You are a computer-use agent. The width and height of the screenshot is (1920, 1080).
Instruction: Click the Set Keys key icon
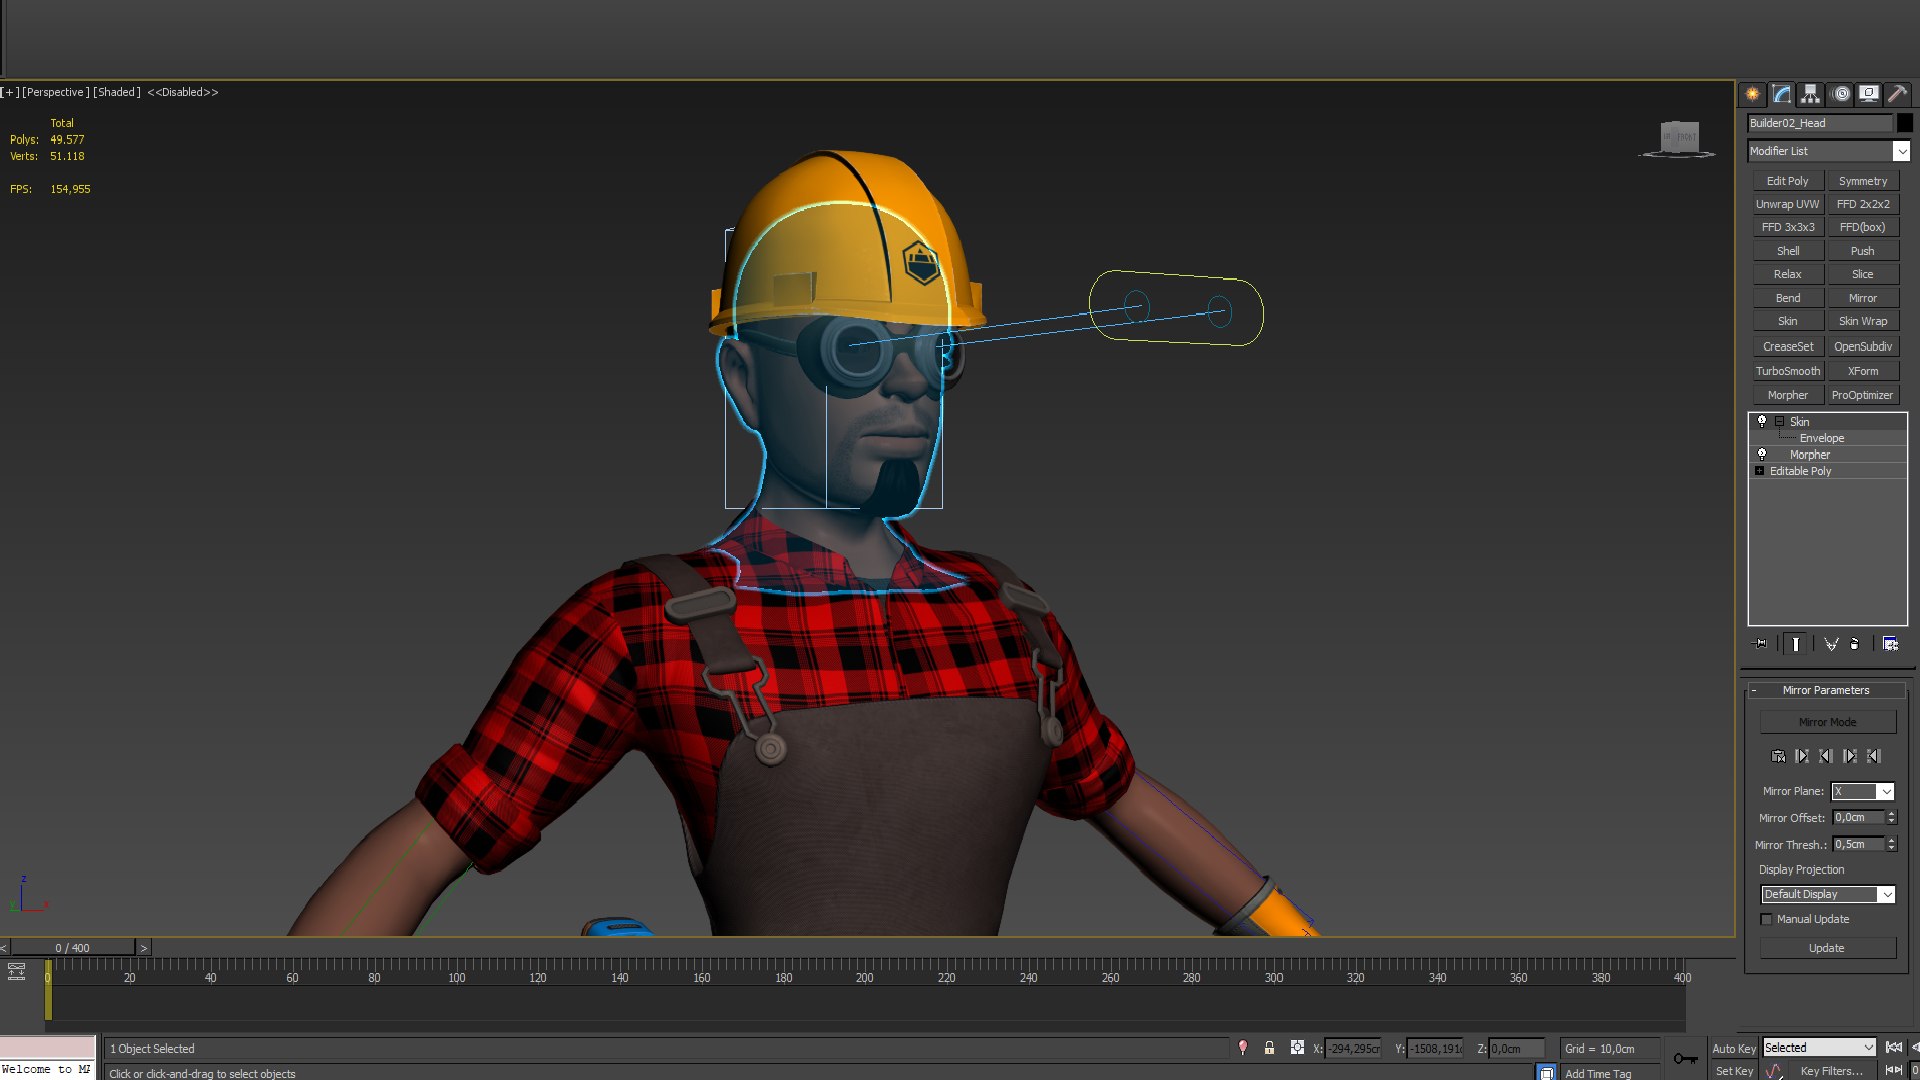click(x=1685, y=1059)
